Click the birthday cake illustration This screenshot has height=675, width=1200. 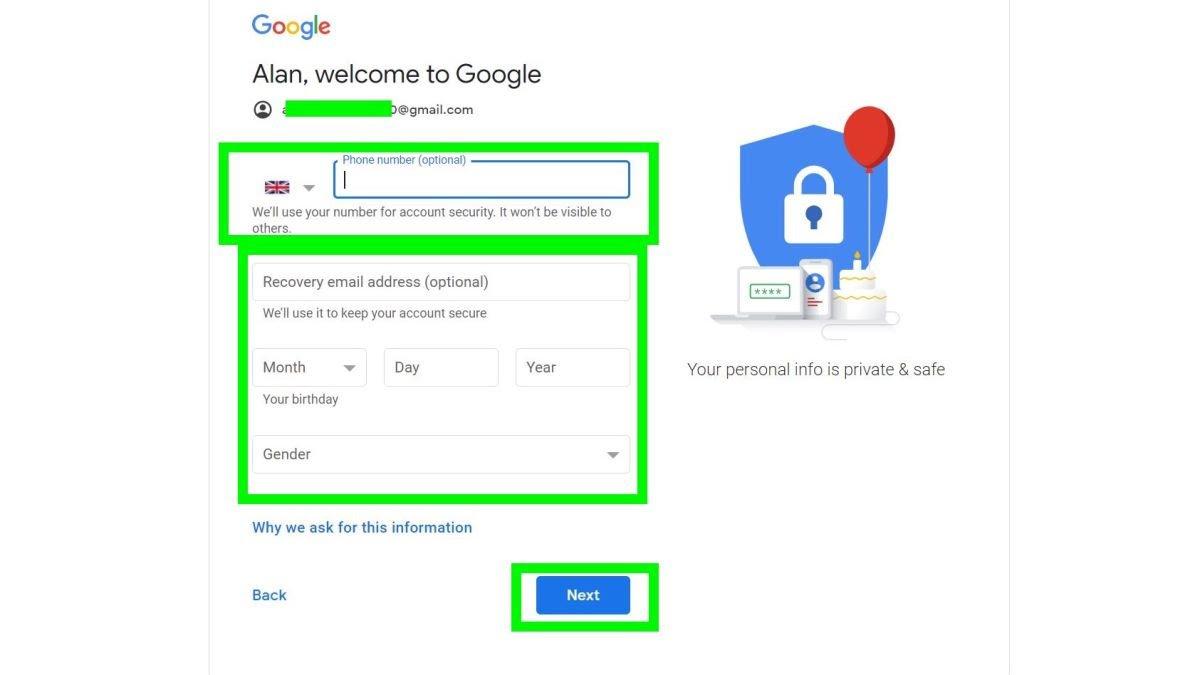coord(859,288)
